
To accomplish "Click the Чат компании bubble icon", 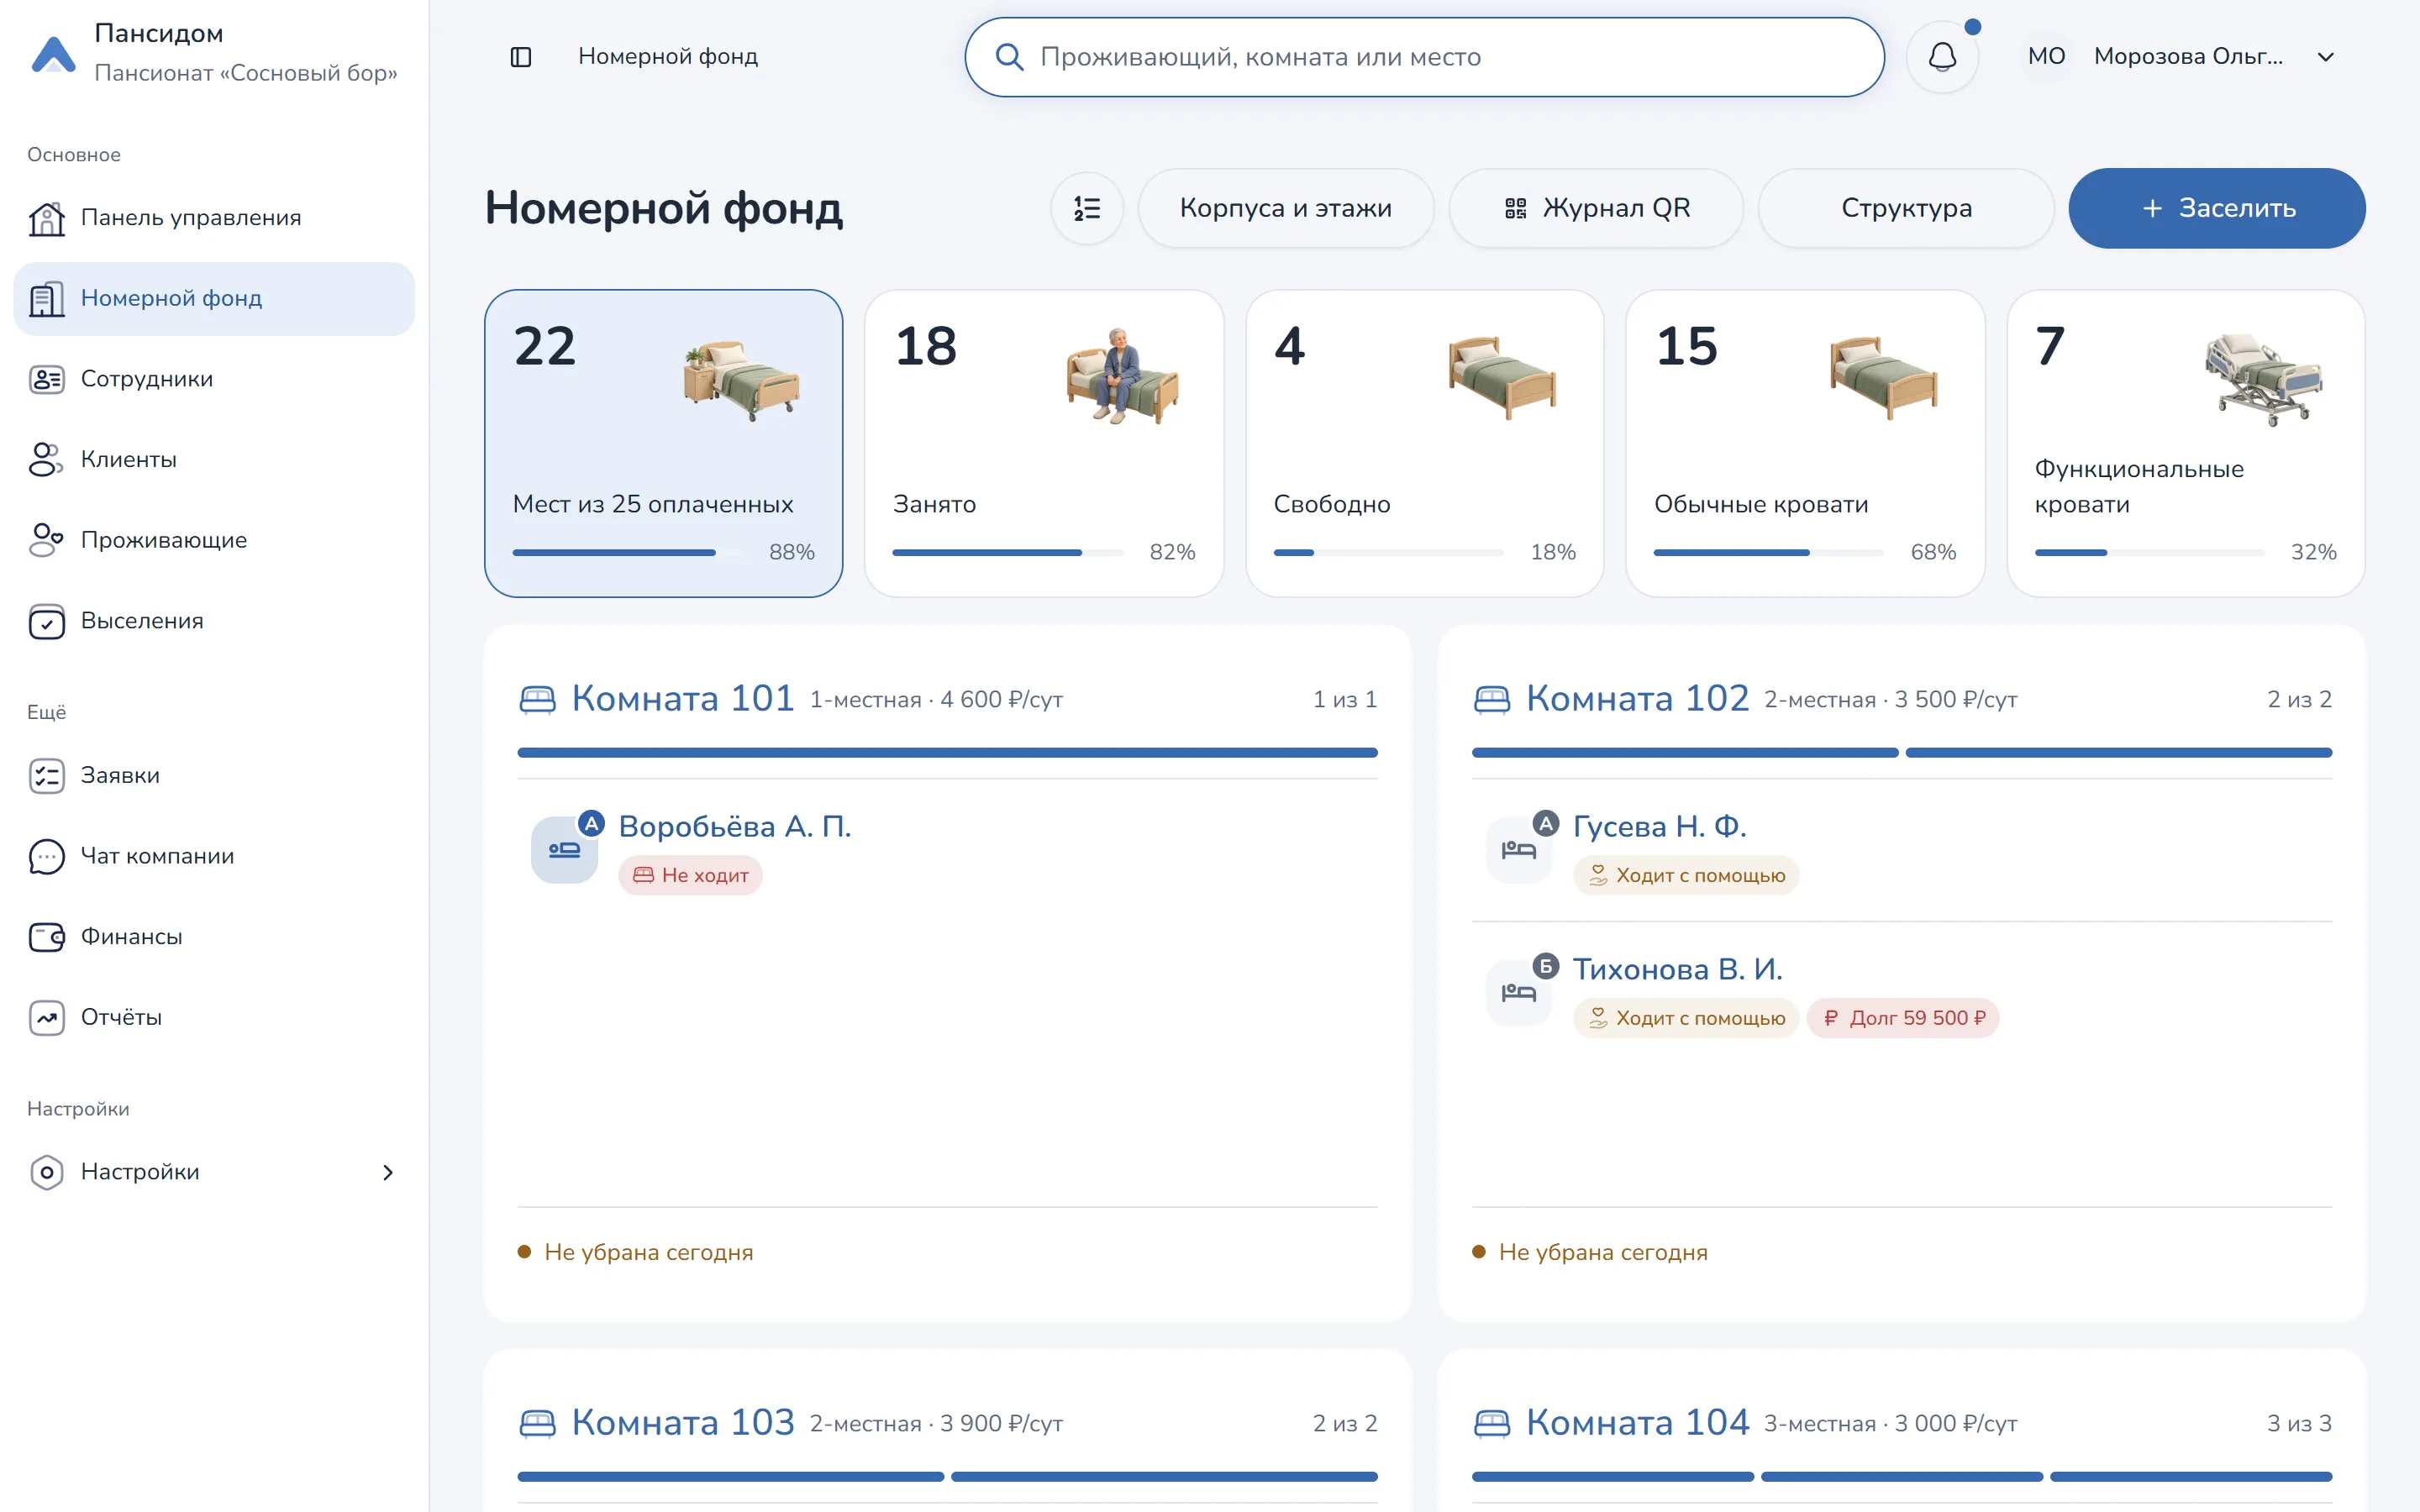I will [x=46, y=856].
